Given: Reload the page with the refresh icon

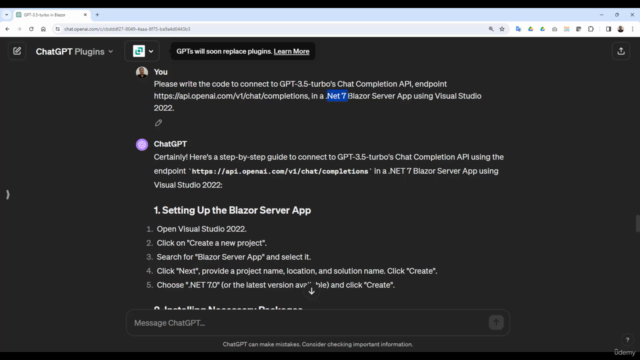Looking at the screenshot, I should [31, 29].
